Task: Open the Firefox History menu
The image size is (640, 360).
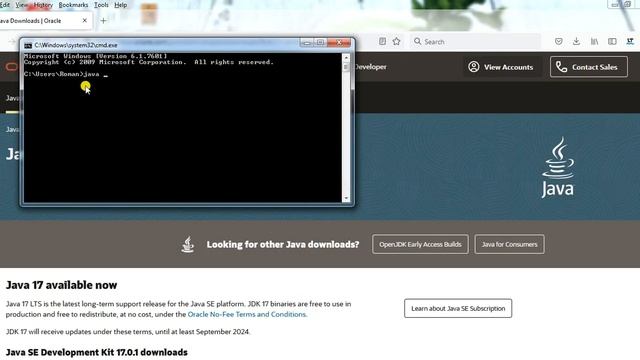Action: pyautogui.click(x=43, y=5)
